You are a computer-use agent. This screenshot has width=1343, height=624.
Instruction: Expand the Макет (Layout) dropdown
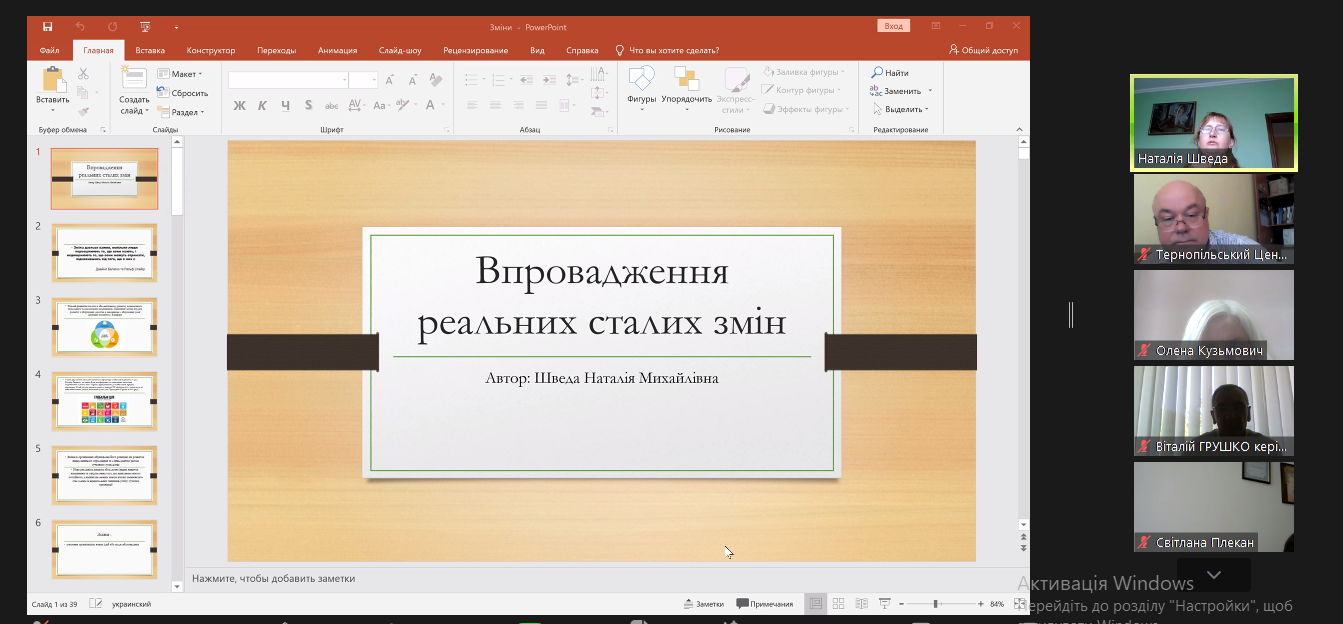(185, 74)
